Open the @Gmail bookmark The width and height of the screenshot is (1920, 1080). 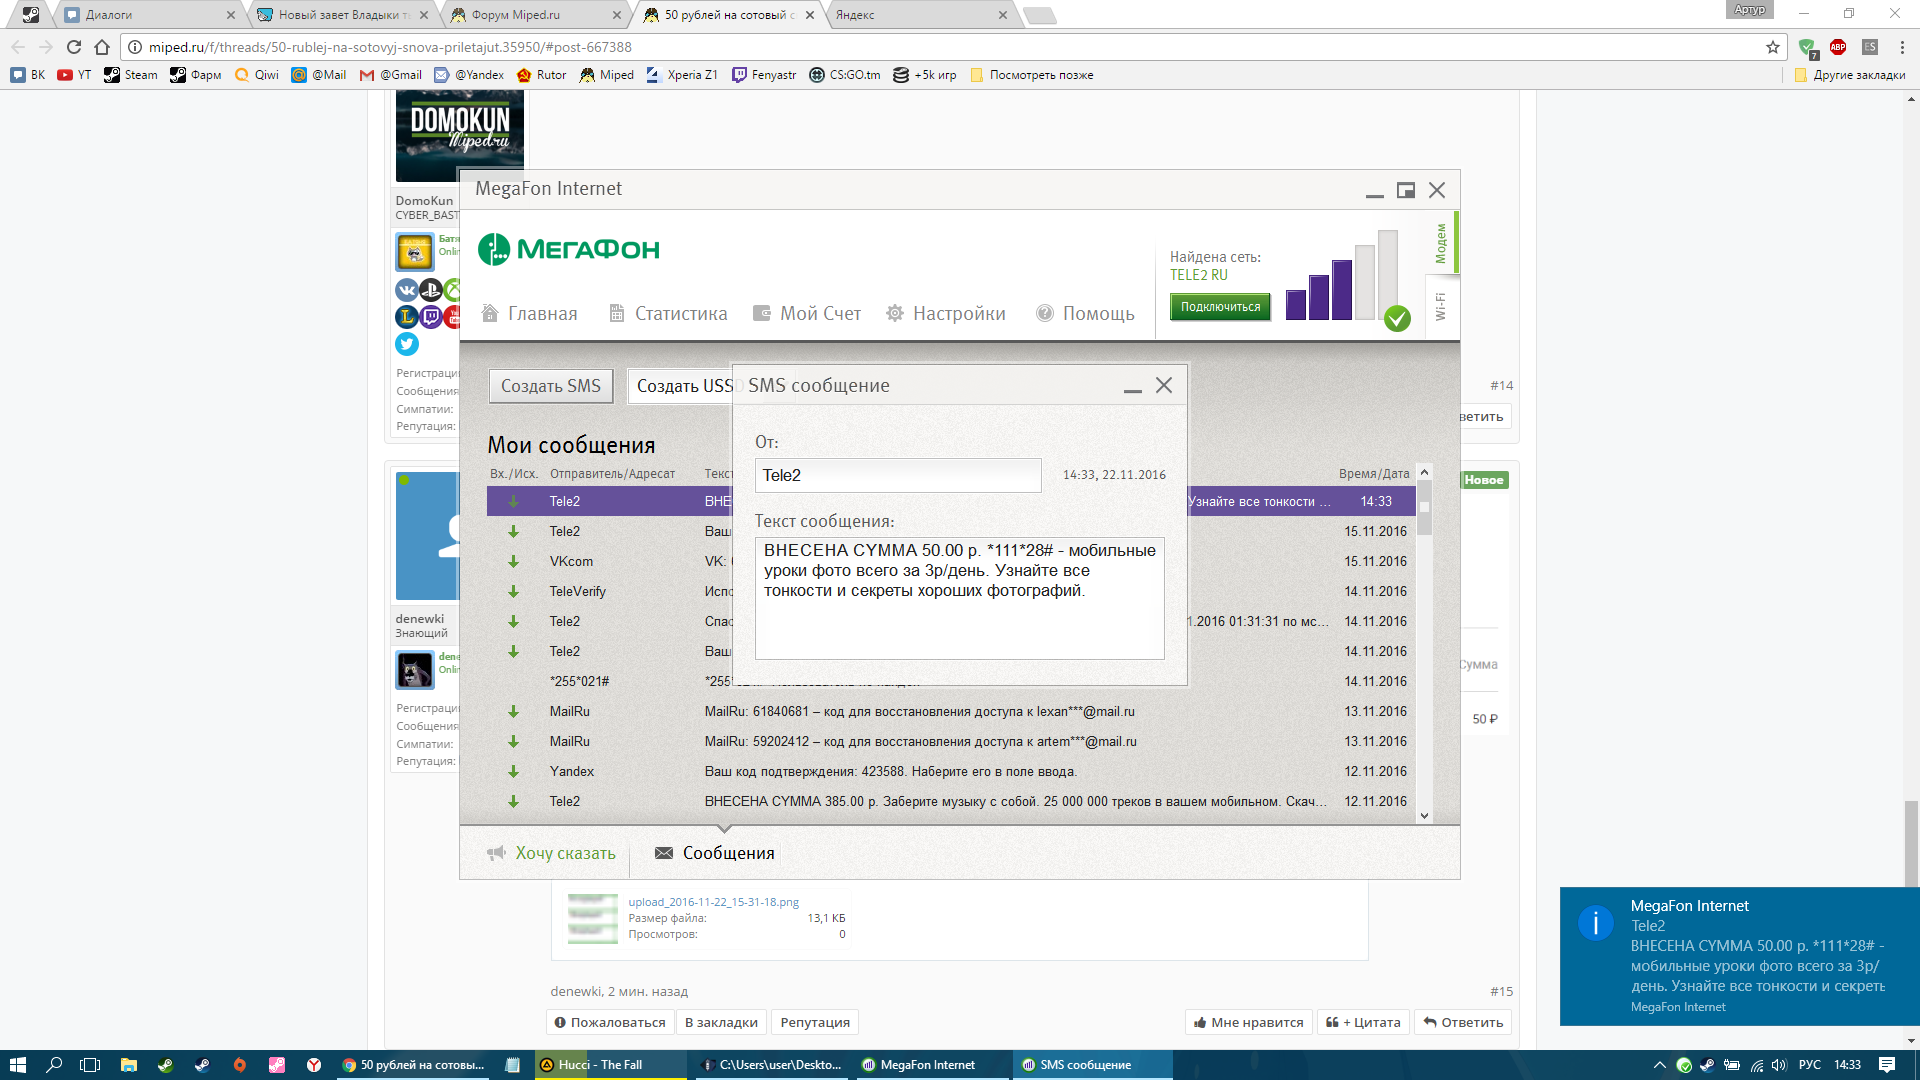click(391, 75)
